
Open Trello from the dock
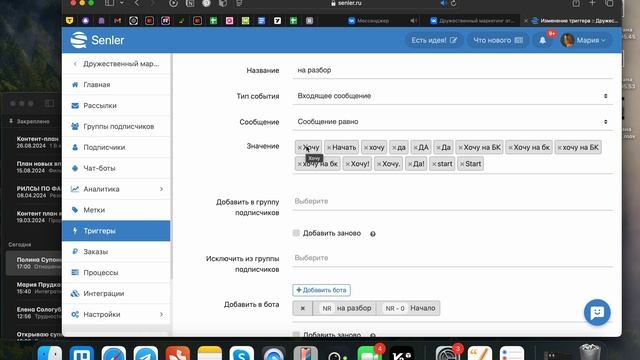point(82,353)
